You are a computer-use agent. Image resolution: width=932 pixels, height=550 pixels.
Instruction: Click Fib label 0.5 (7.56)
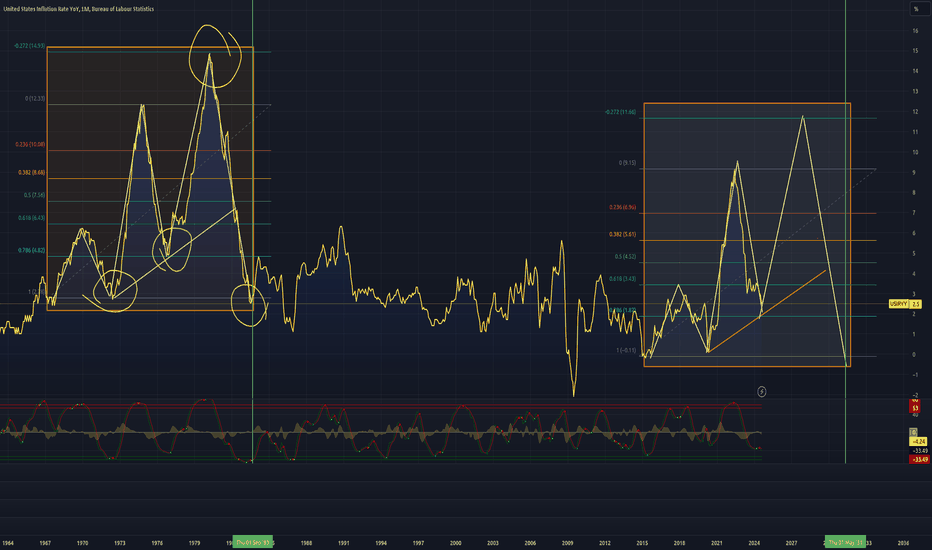pos(34,195)
